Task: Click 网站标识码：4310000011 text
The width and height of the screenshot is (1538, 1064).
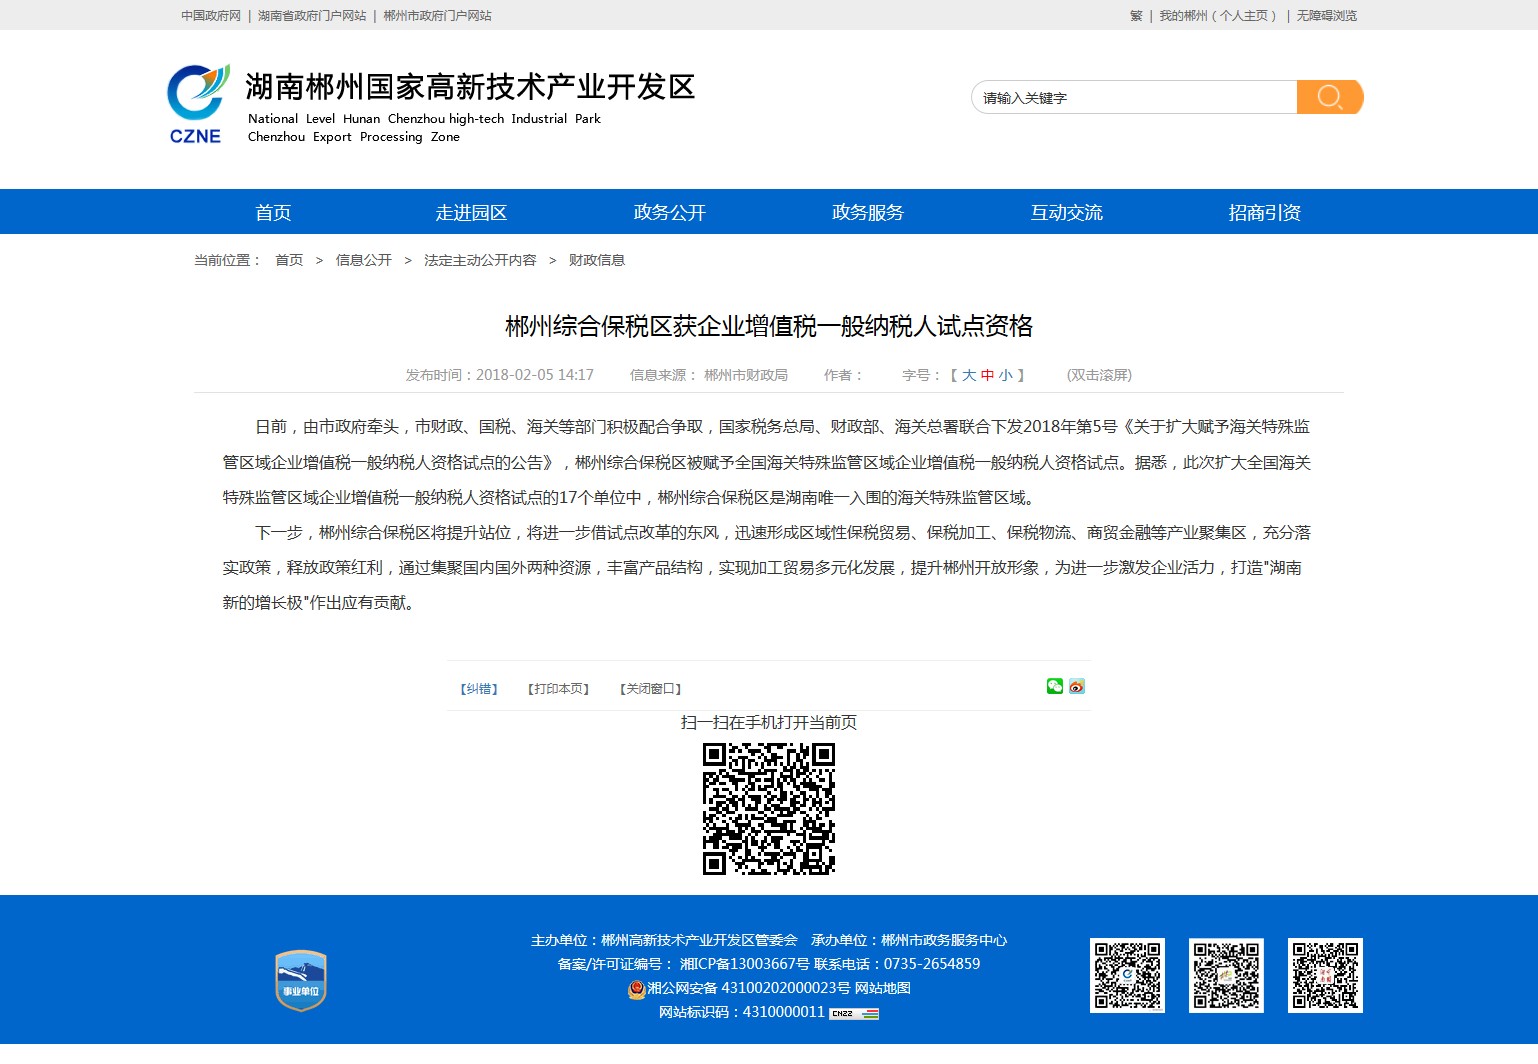Action: click(x=742, y=1012)
